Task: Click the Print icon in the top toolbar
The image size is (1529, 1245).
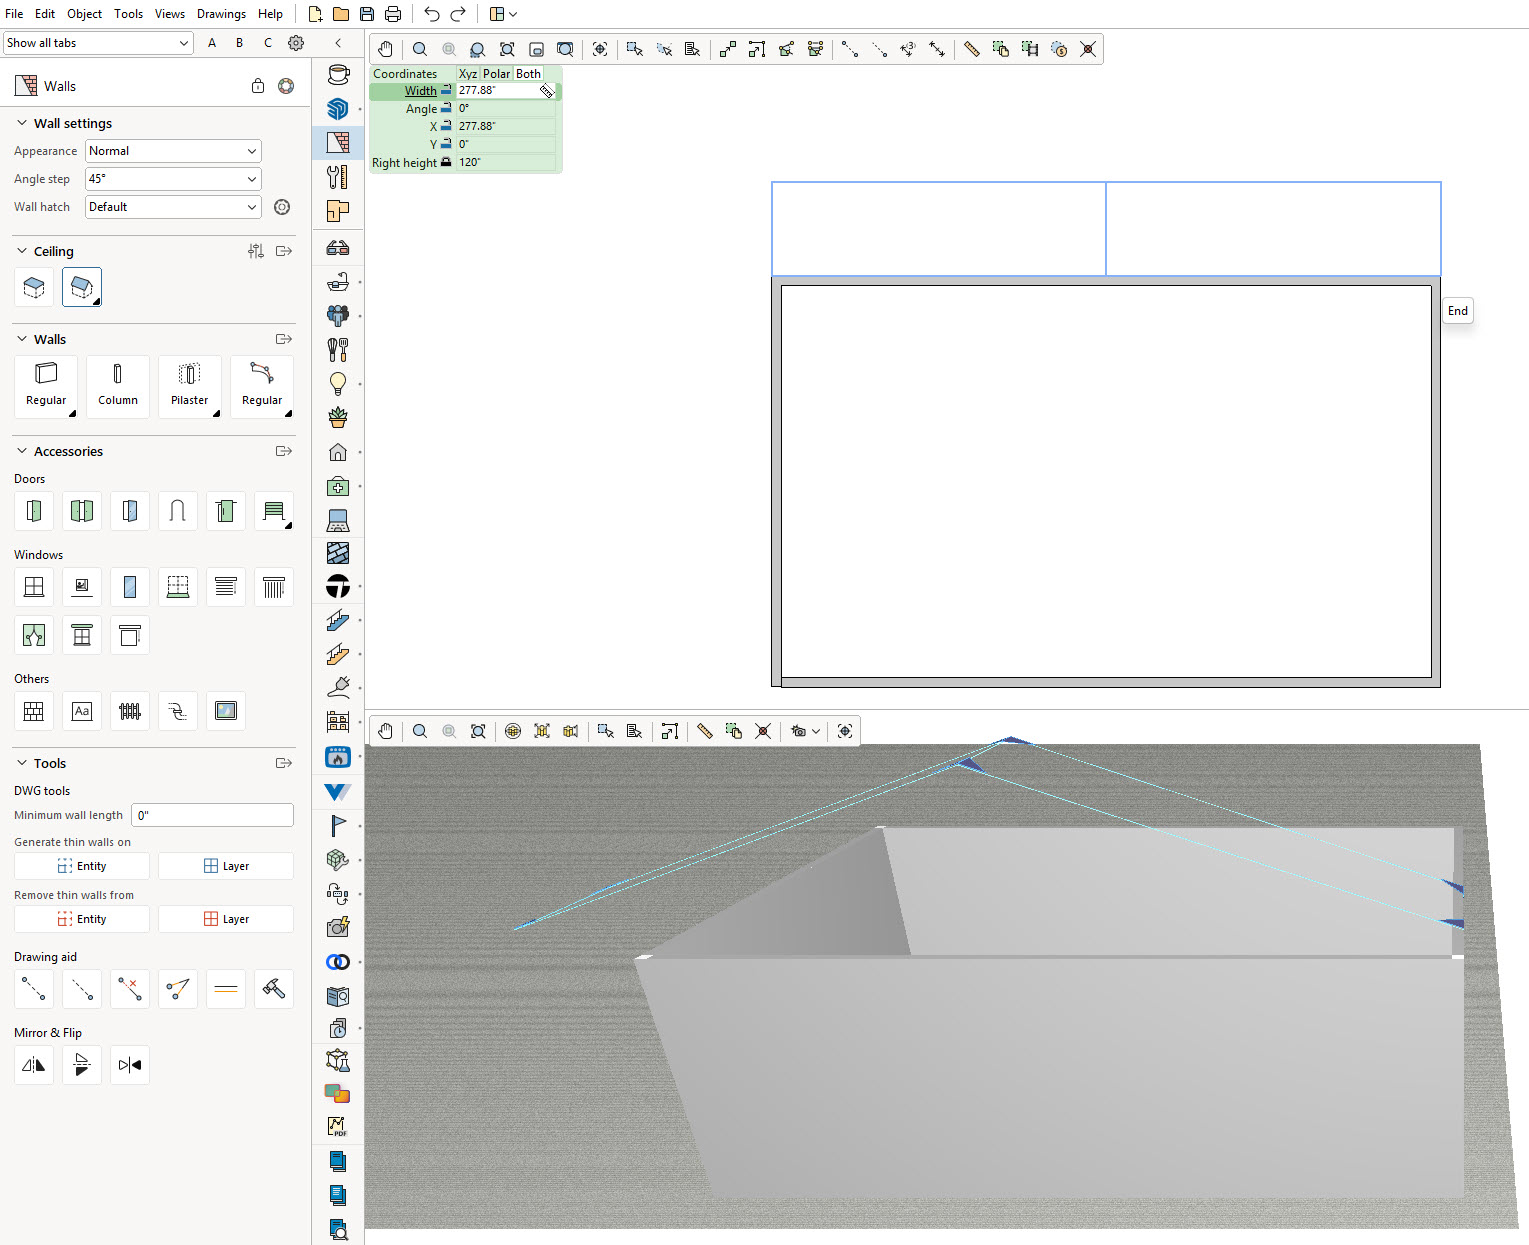Action: coord(393,14)
